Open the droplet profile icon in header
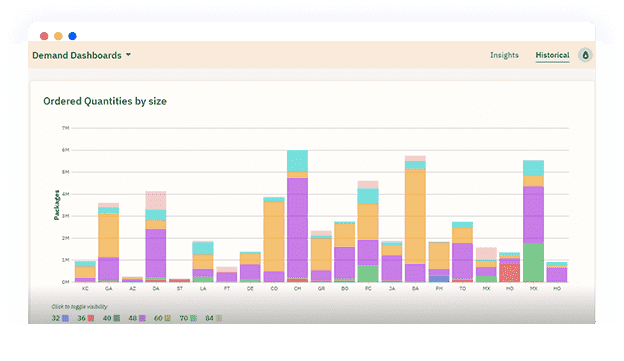Screen dimensions: 624x361 (585, 55)
